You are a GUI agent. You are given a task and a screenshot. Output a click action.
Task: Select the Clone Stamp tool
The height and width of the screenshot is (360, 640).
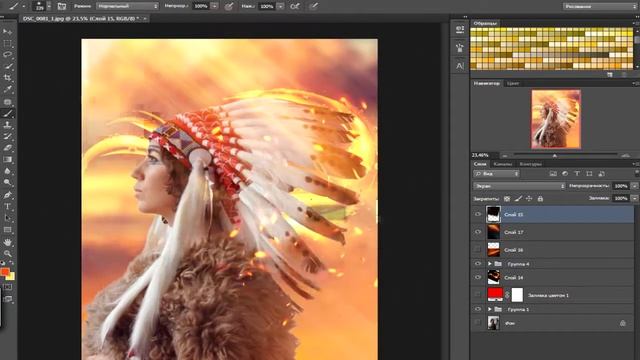7,124
